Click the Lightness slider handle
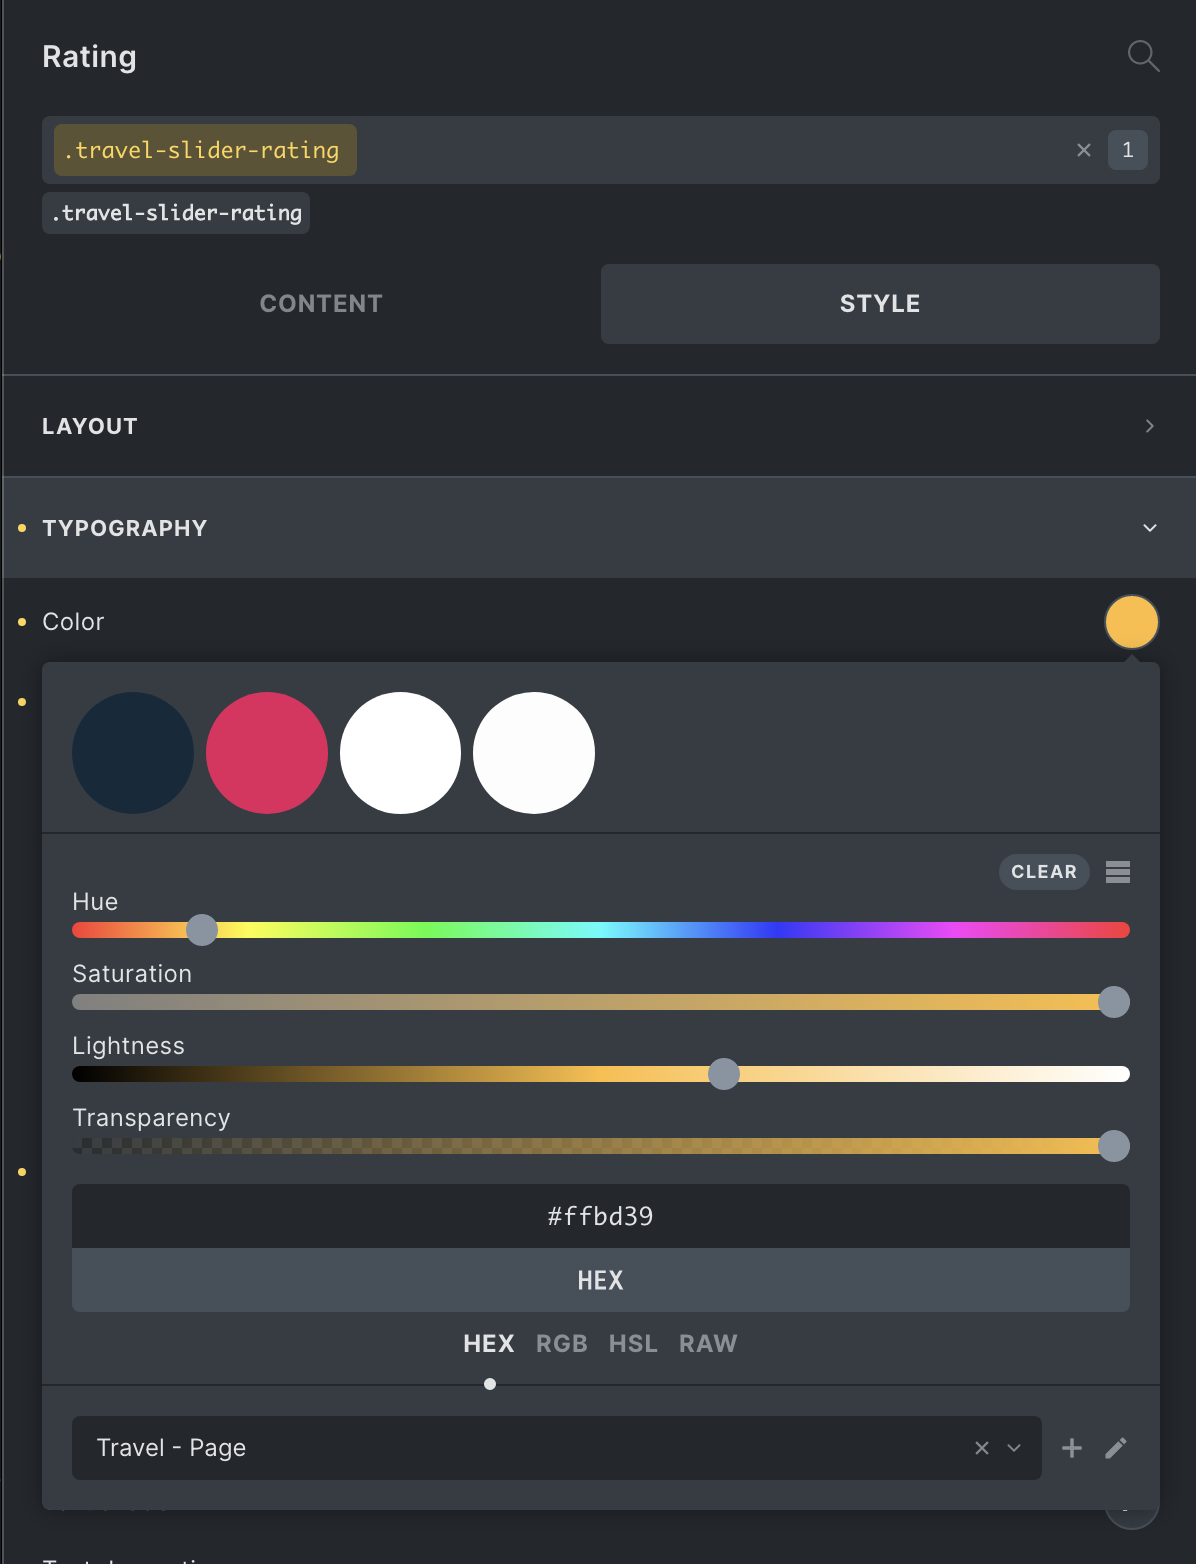 click(724, 1074)
